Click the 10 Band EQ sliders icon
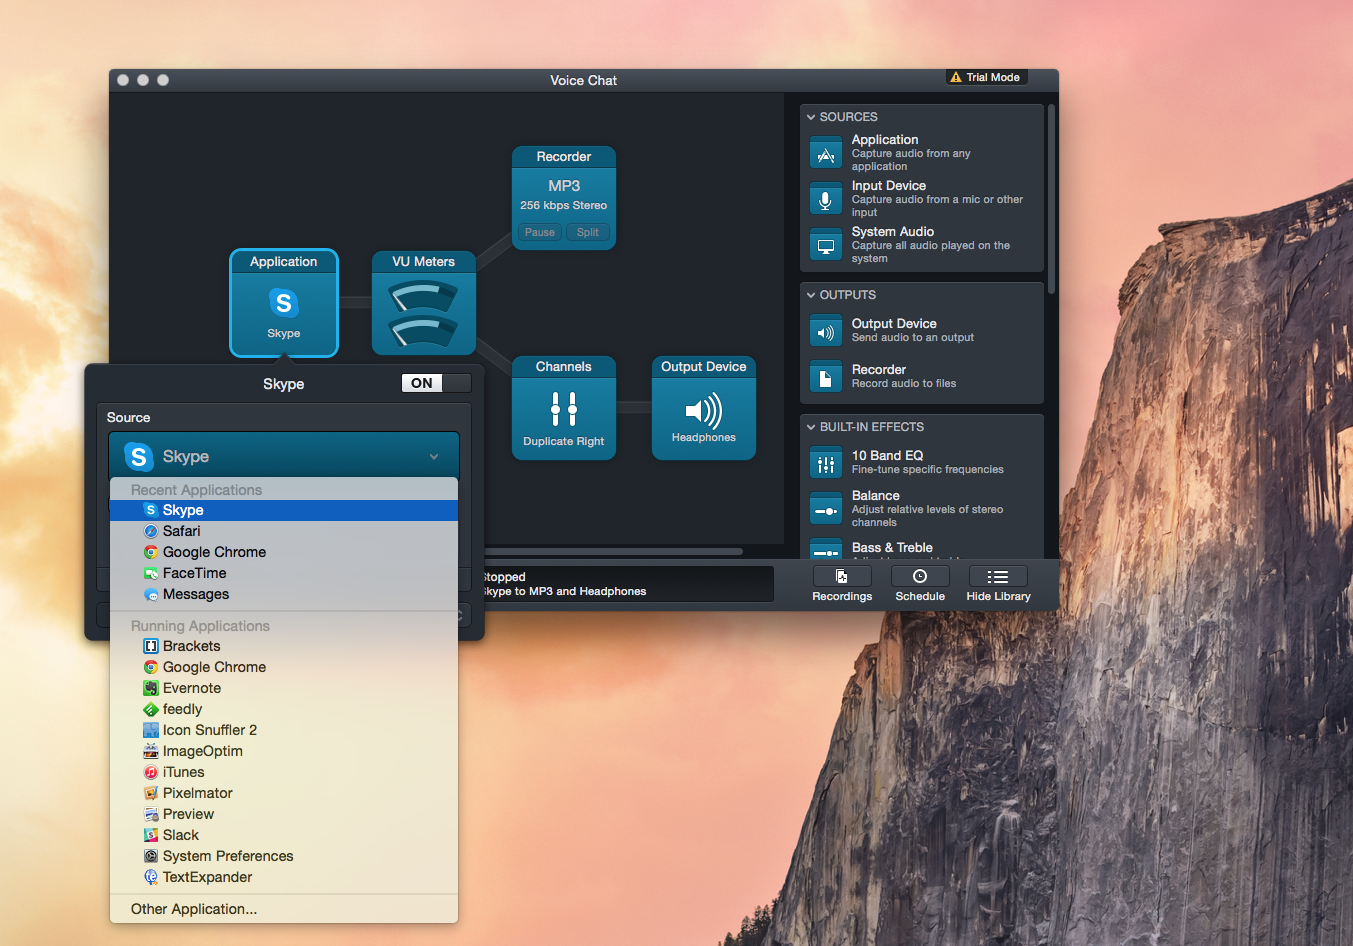The image size is (1353, 946). tap(826, 463)
